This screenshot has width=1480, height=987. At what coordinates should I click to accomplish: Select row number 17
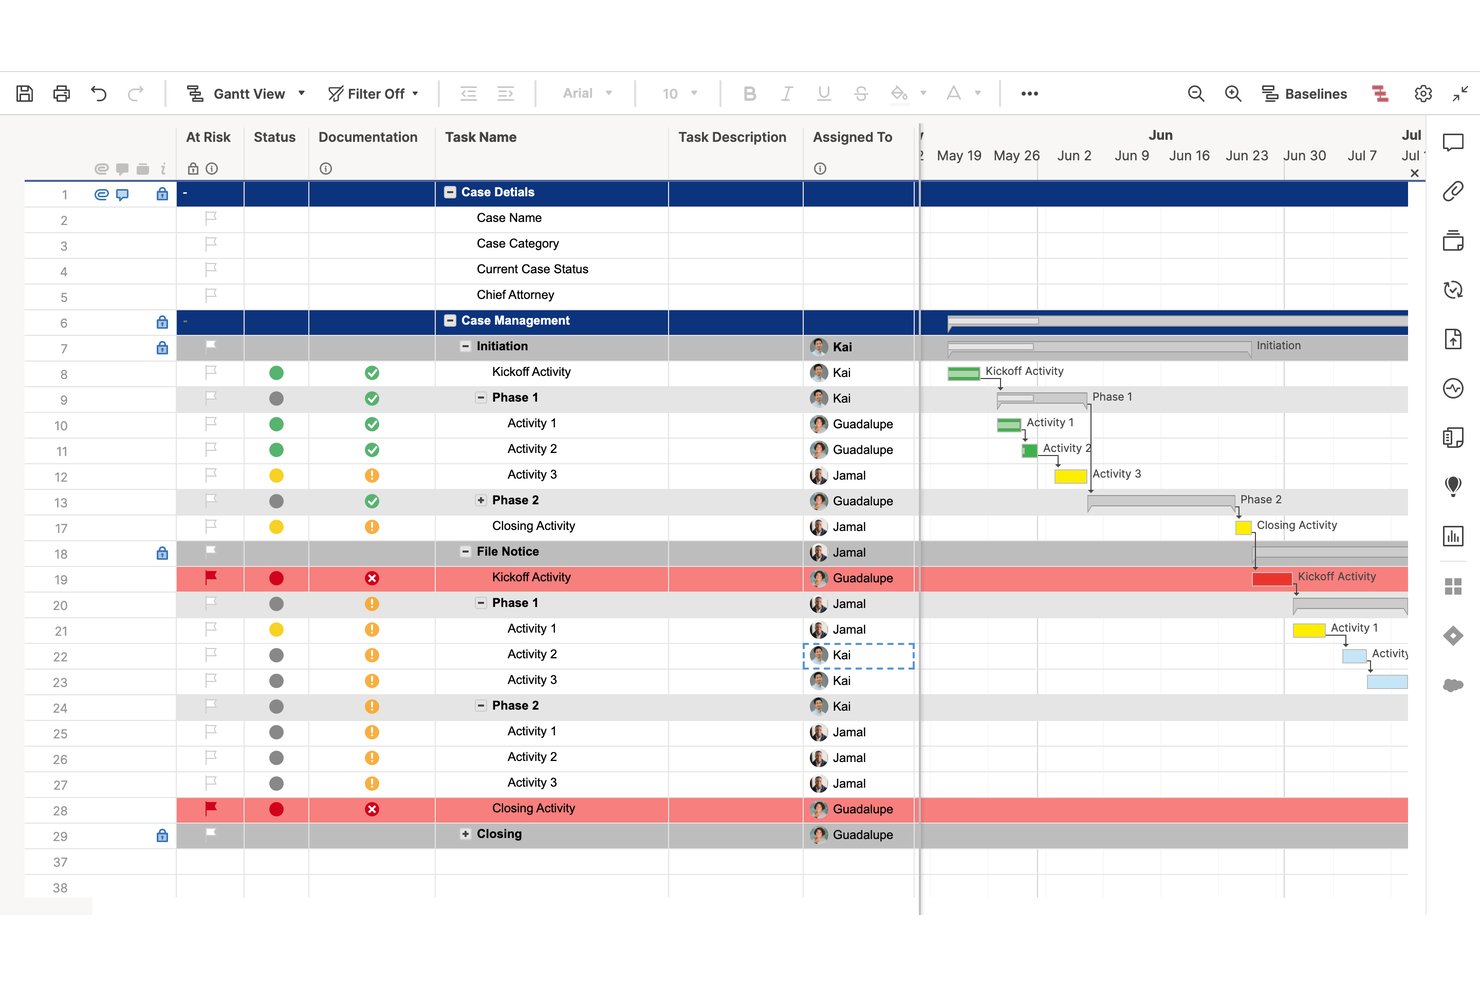pyautogui.click(x=61, y=528)
